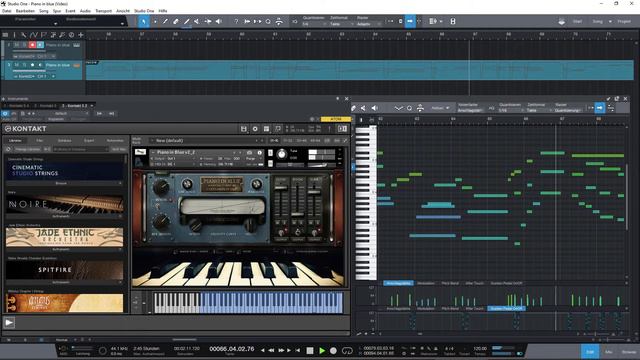Open the Edit view button at bottom right

[590, 351]
